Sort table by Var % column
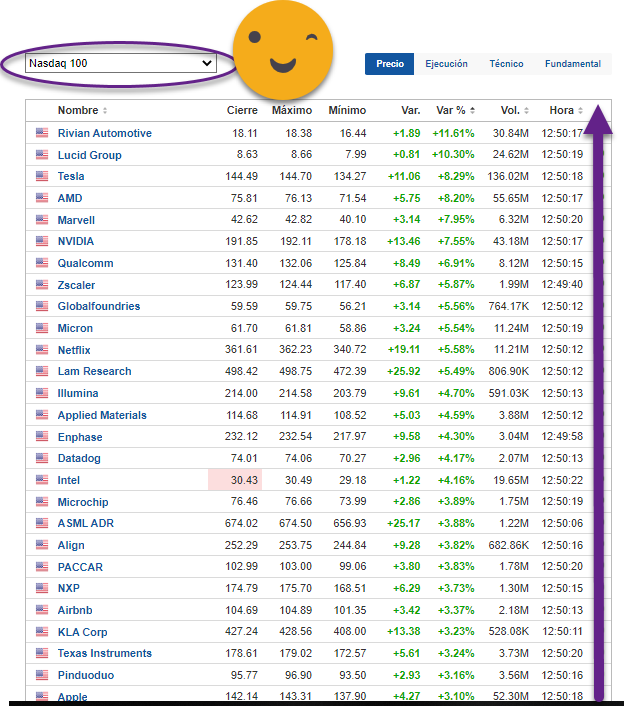Viewport: 624px width, 706px height. 455,110
